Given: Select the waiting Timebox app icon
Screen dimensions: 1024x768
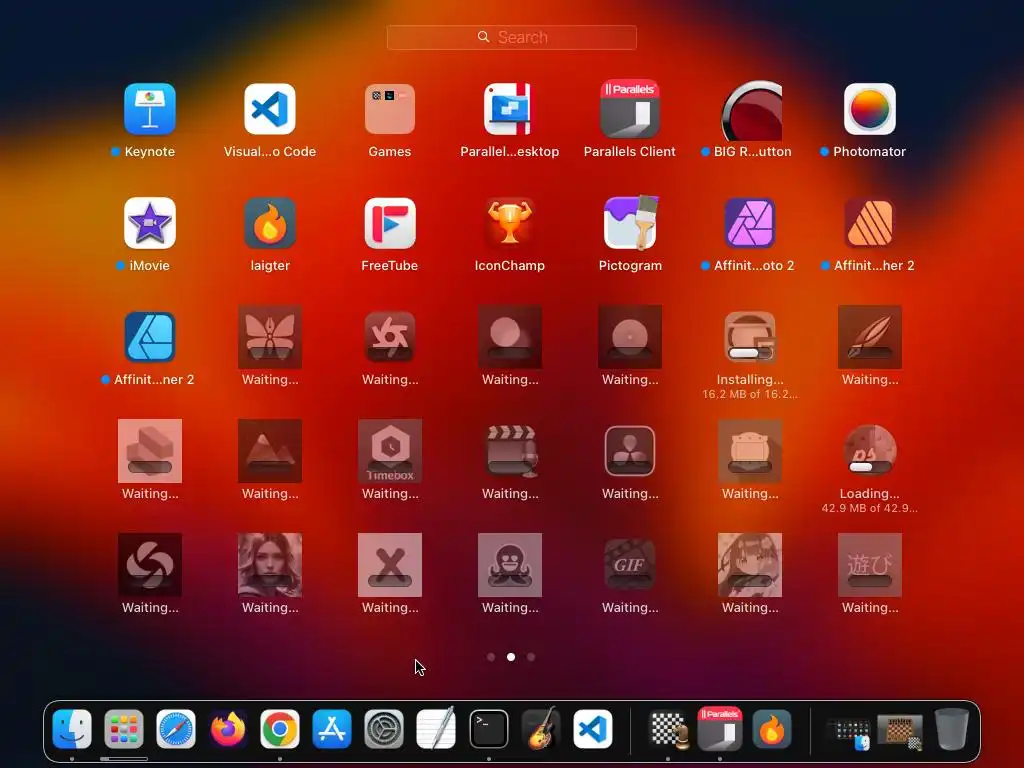Looking at the screenshot, I should click(390, 451).
